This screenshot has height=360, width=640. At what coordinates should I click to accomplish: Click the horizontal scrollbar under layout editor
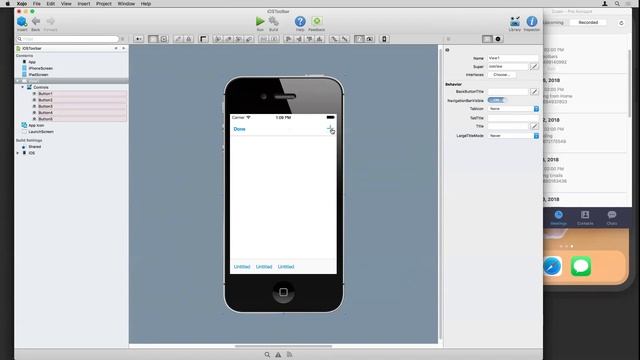coord(283,346)
